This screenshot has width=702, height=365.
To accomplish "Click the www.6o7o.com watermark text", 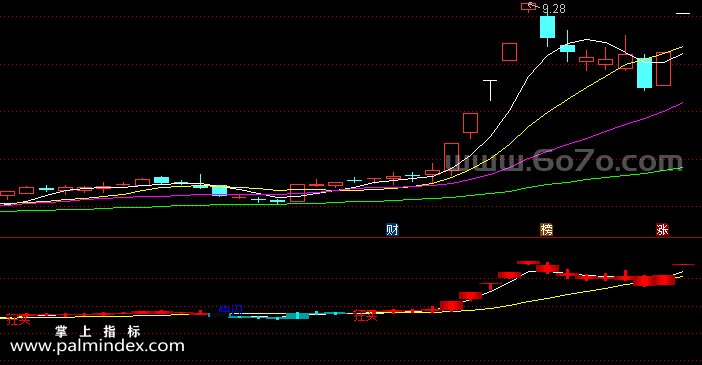I will [x=563, y=161].
